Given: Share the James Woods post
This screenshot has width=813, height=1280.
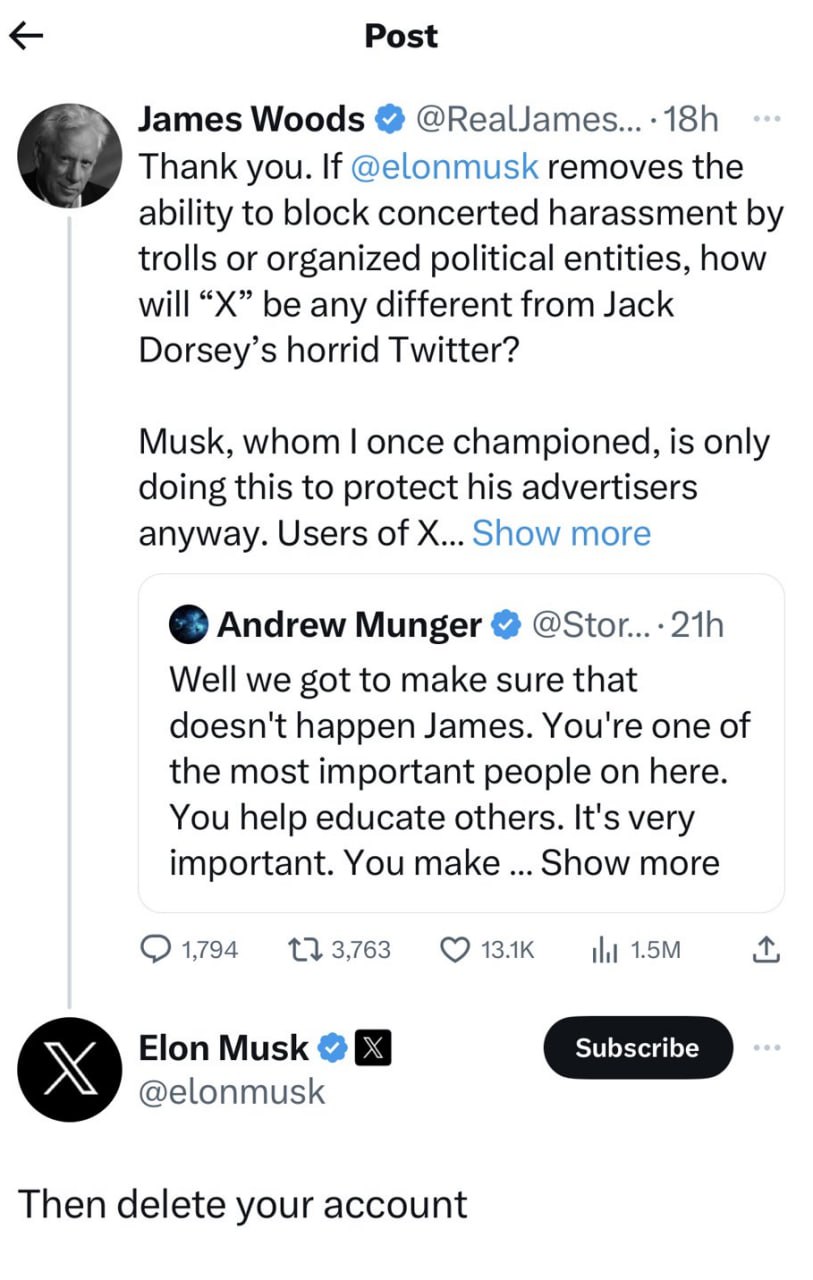Looking at the screenshot, I should [764, 949].
